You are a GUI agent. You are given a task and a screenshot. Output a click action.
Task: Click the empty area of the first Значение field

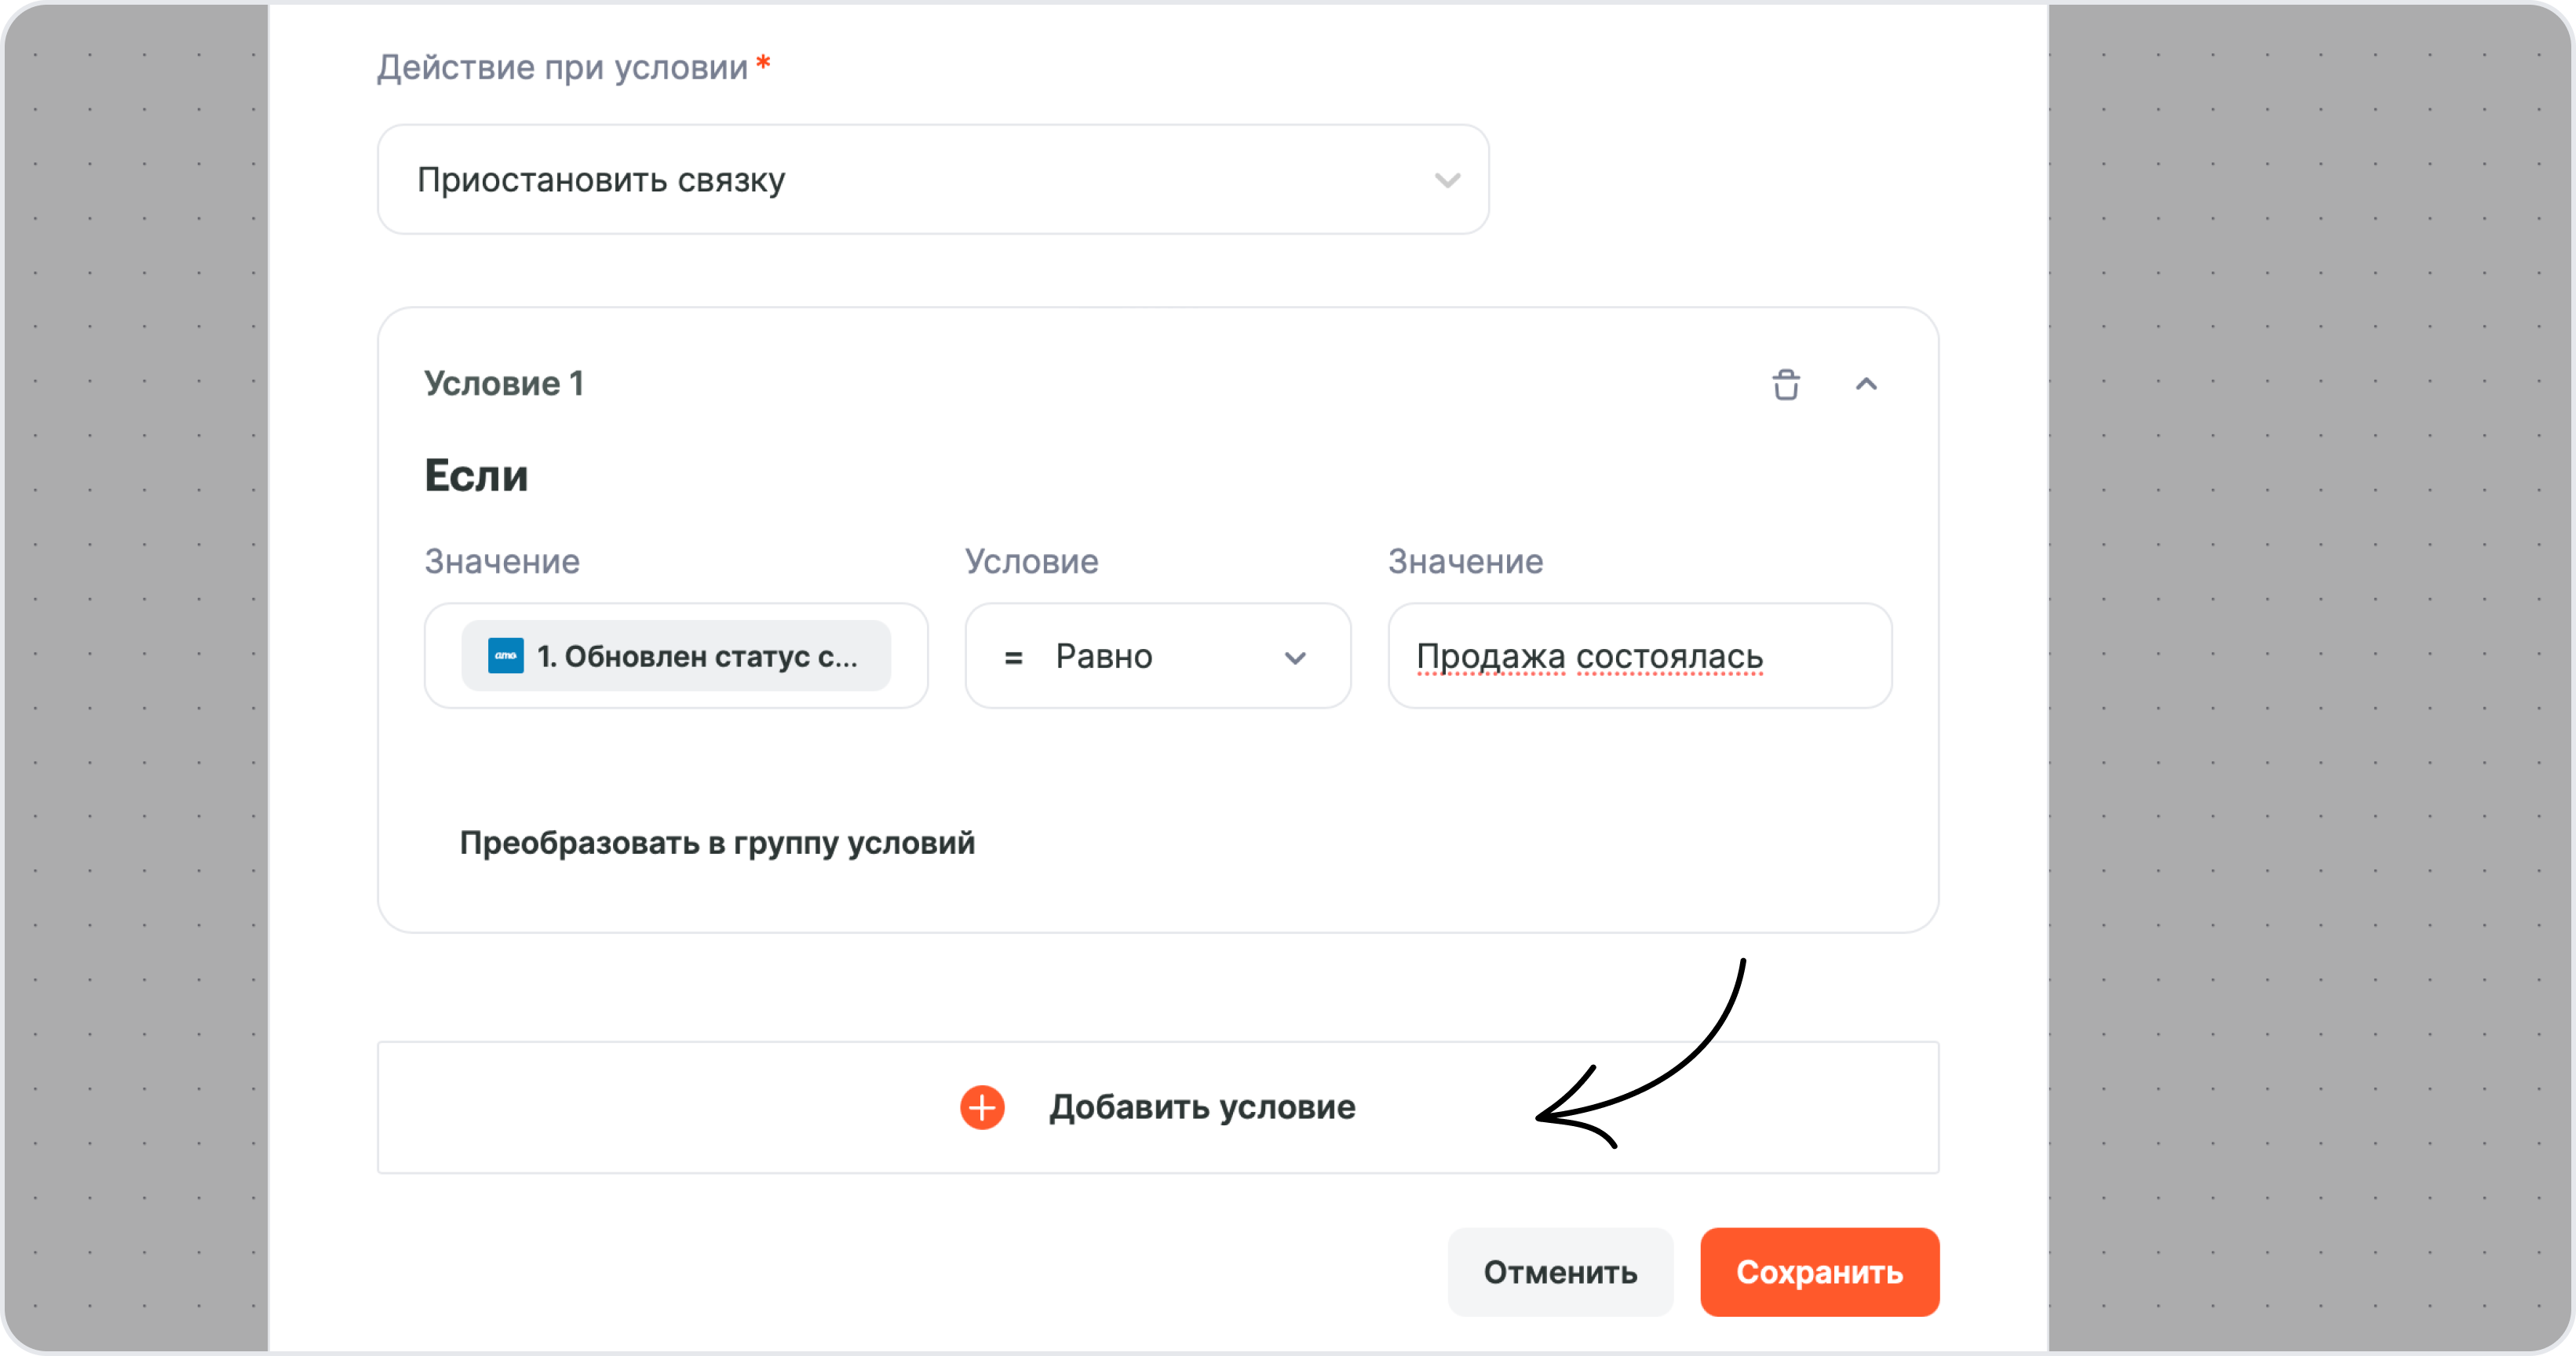[x=908, y=656]
